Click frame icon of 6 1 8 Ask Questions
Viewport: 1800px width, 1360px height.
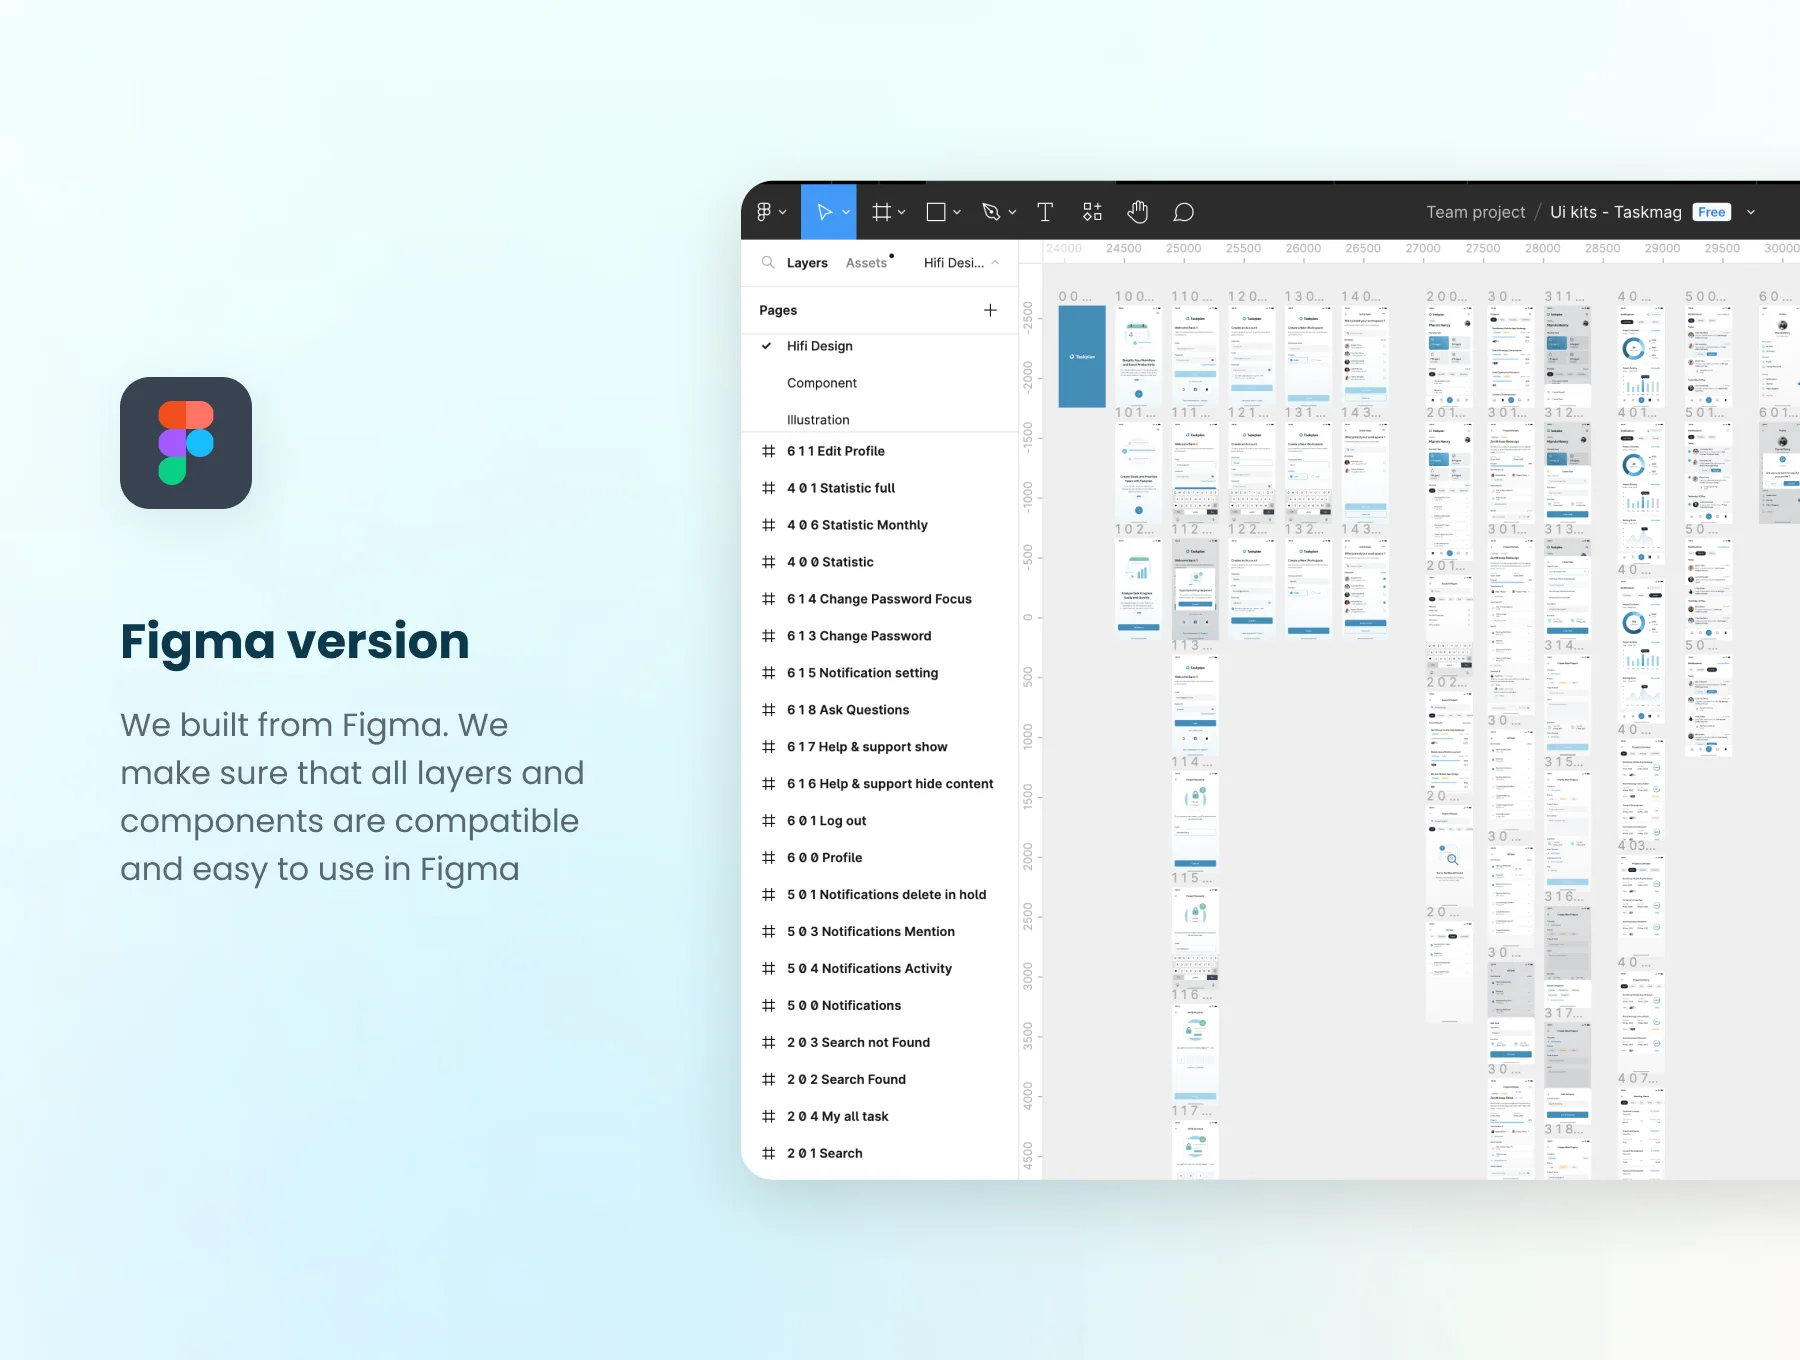pos(768,710)
